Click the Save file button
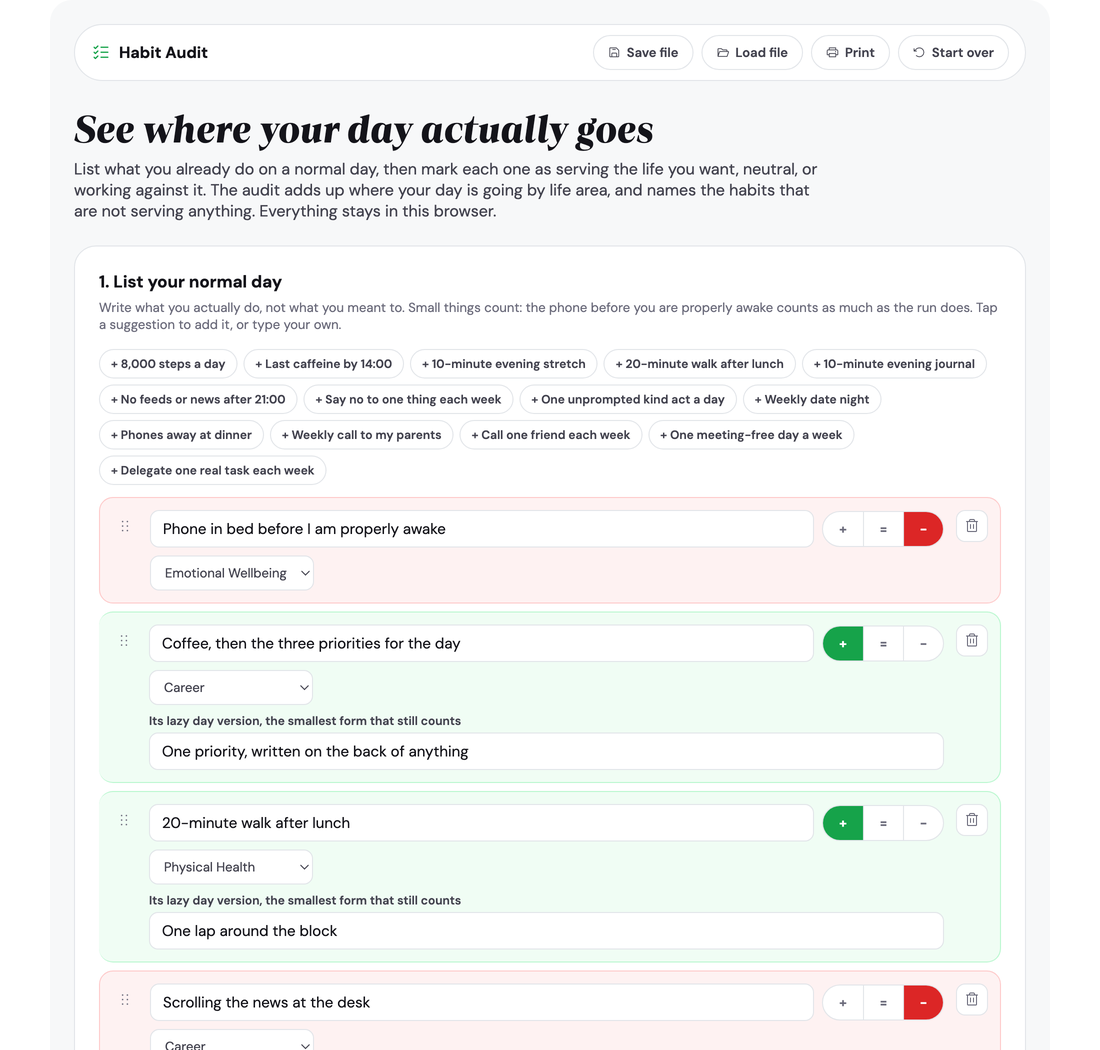1100x1050 pixels. [643, 53]
